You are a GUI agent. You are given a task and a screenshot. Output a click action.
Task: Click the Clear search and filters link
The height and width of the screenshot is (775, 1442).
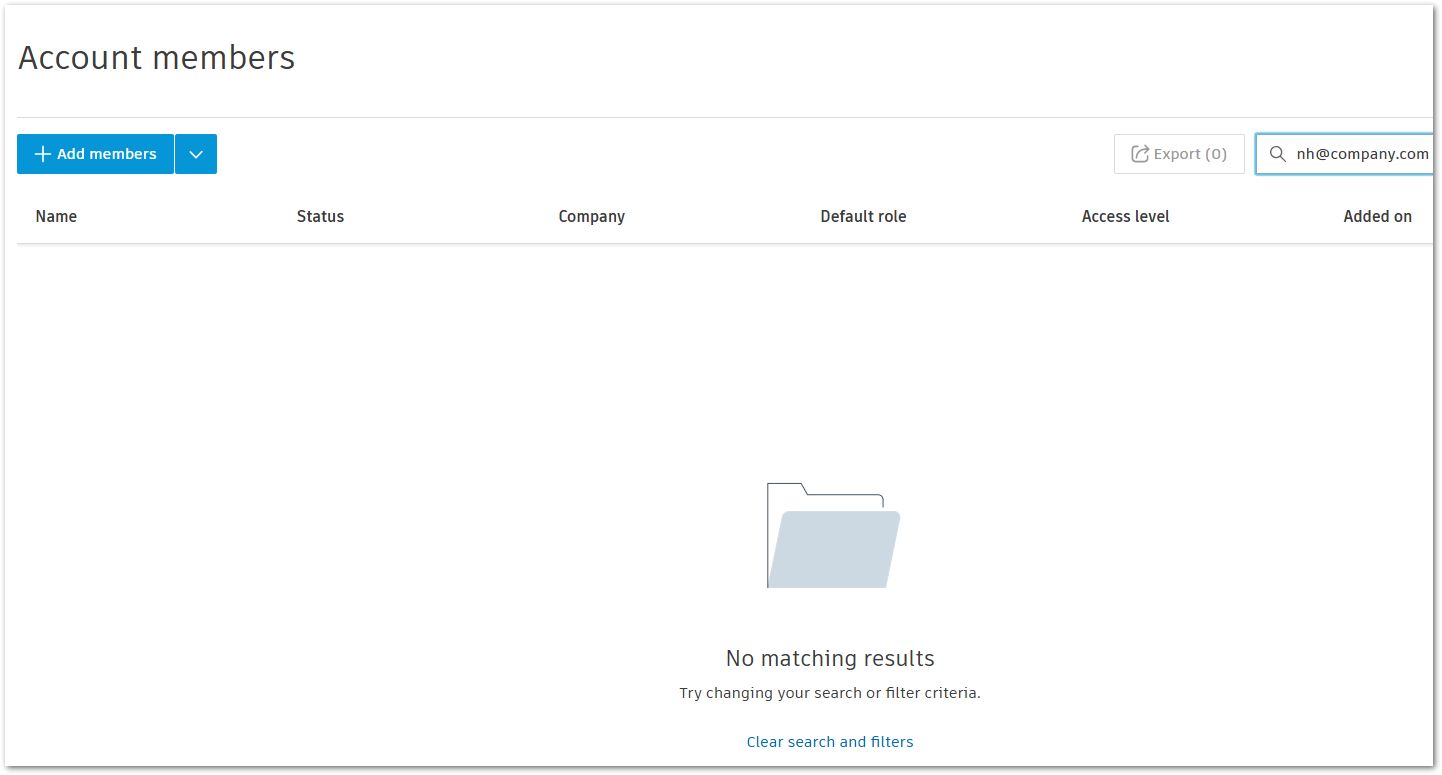[830, 741]
